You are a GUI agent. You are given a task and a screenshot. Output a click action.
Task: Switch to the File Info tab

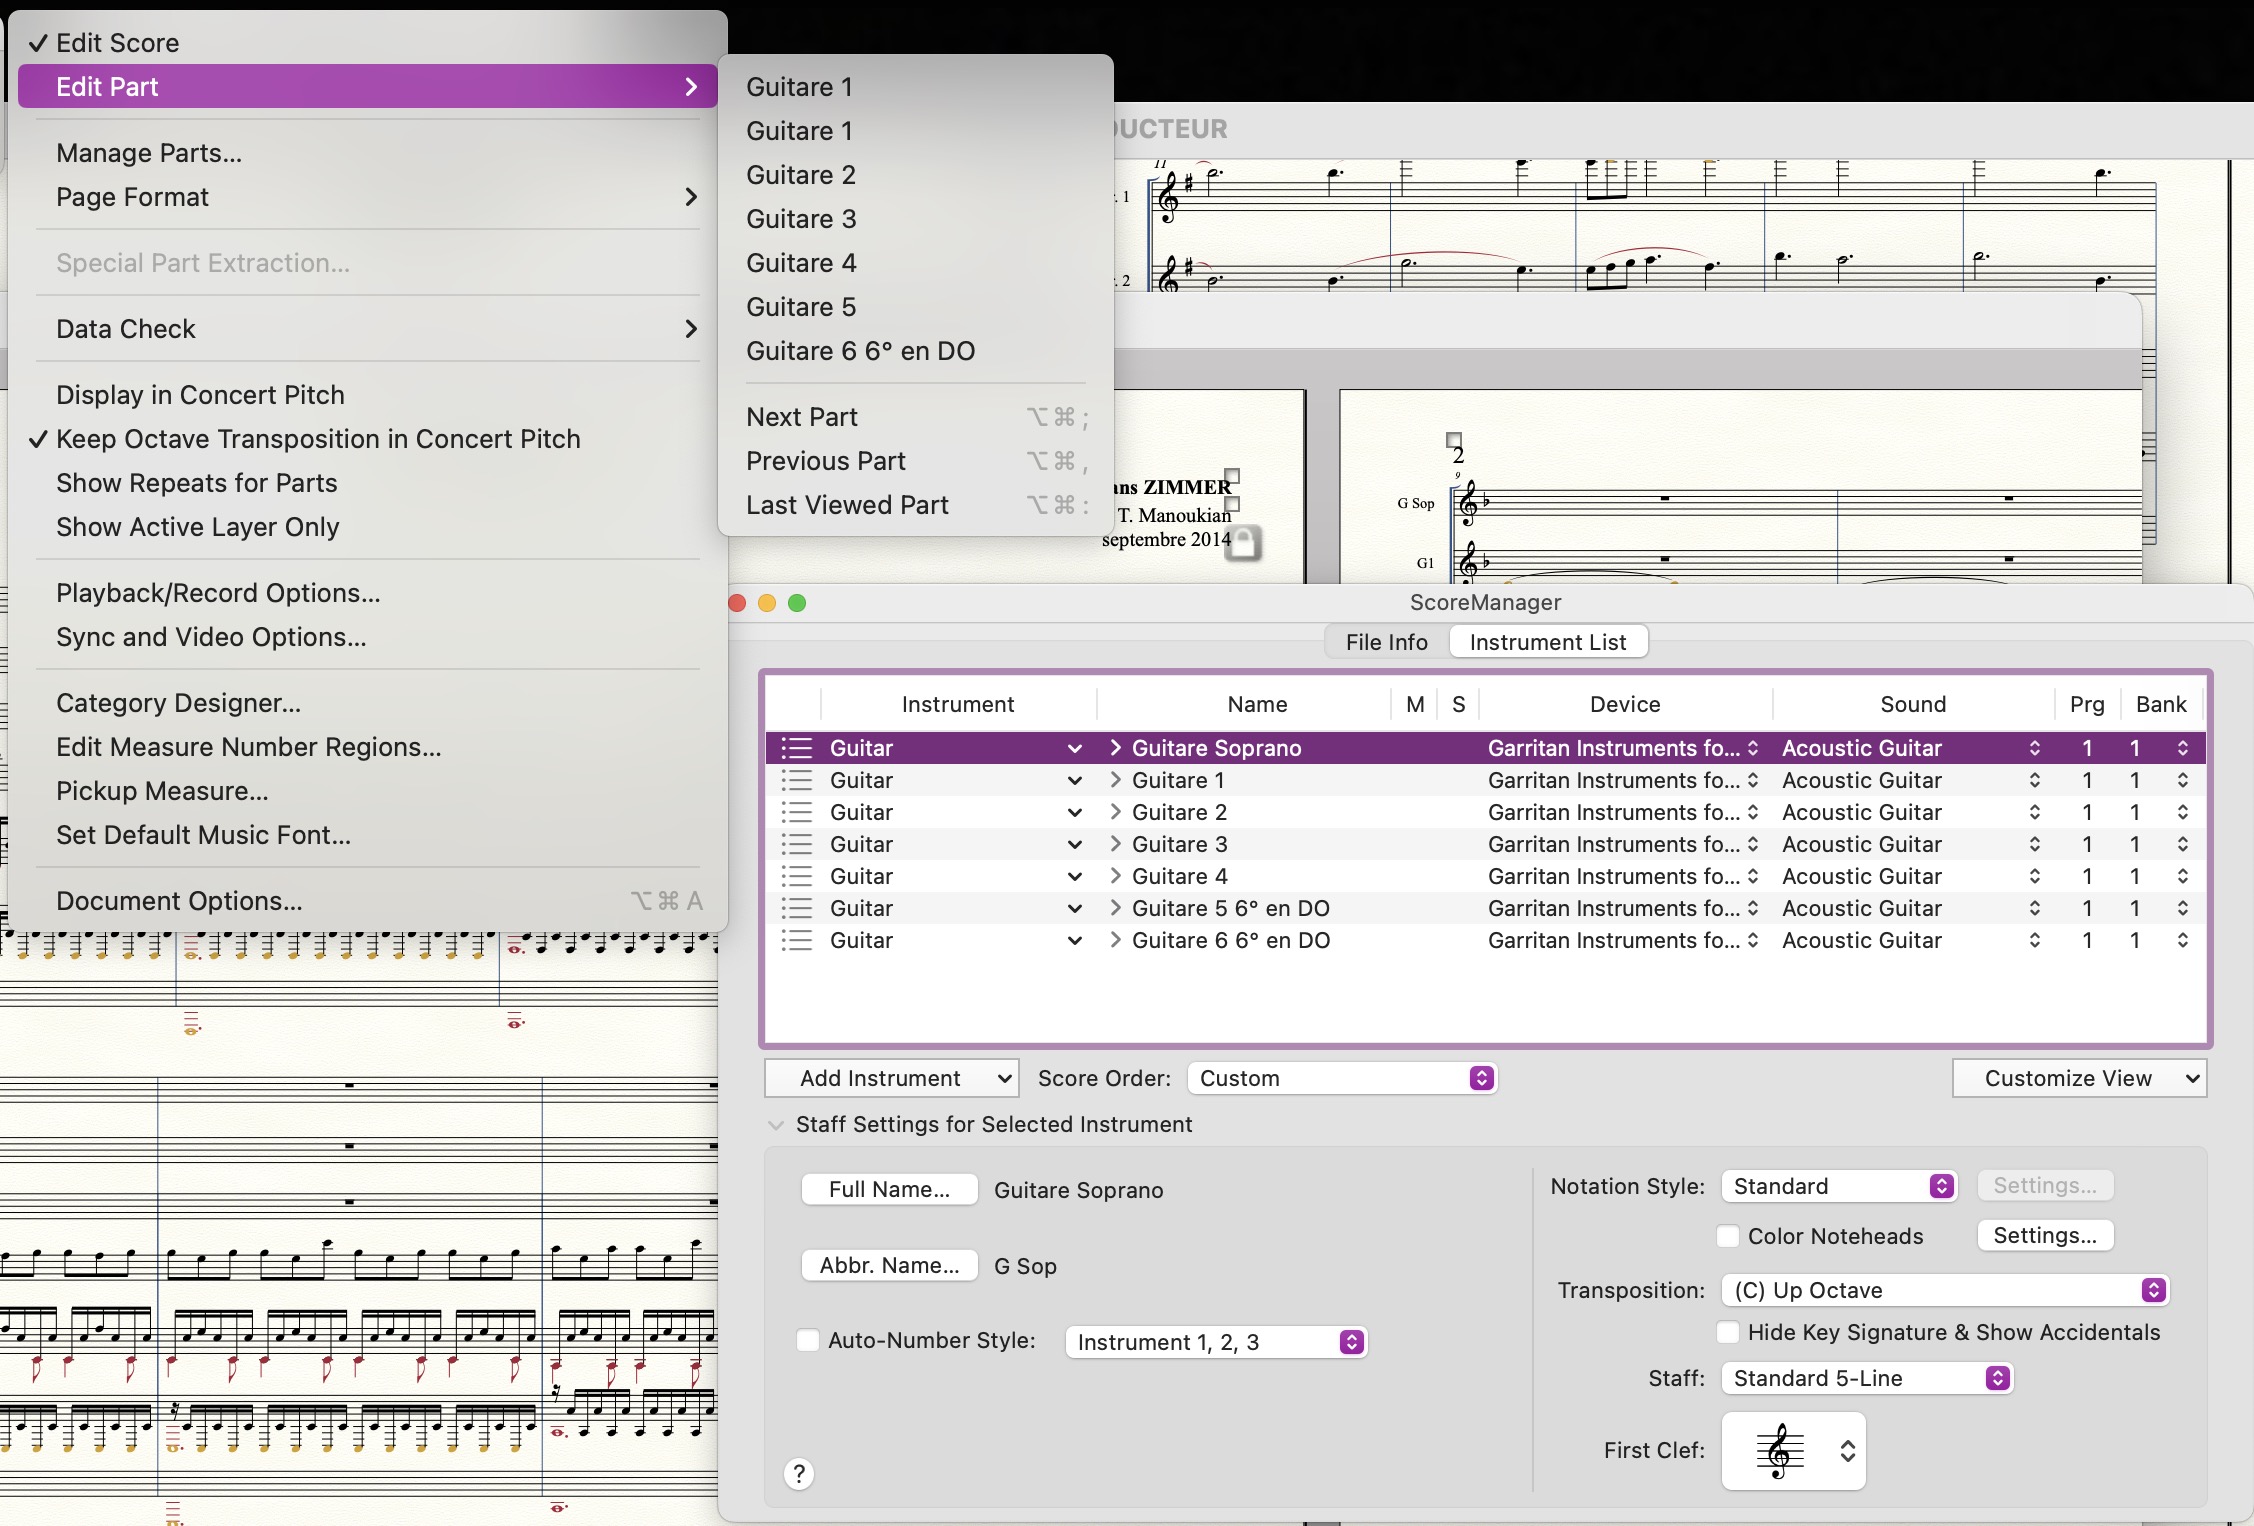coord(1386,642)
